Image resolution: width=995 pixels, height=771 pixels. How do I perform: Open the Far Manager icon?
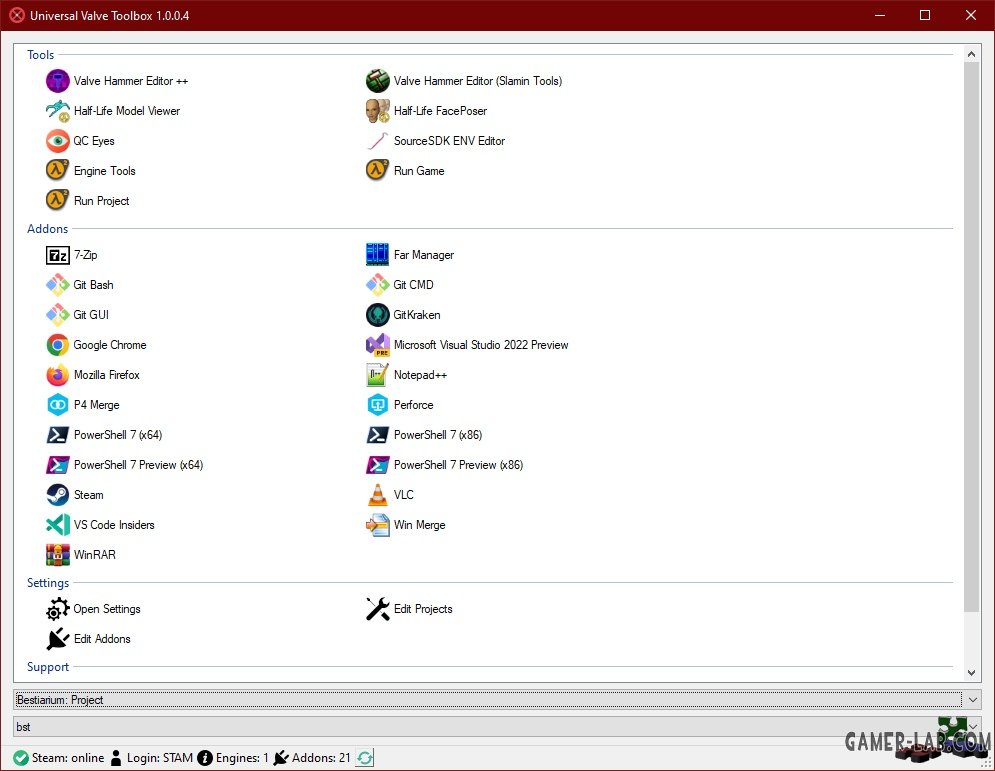378,255
